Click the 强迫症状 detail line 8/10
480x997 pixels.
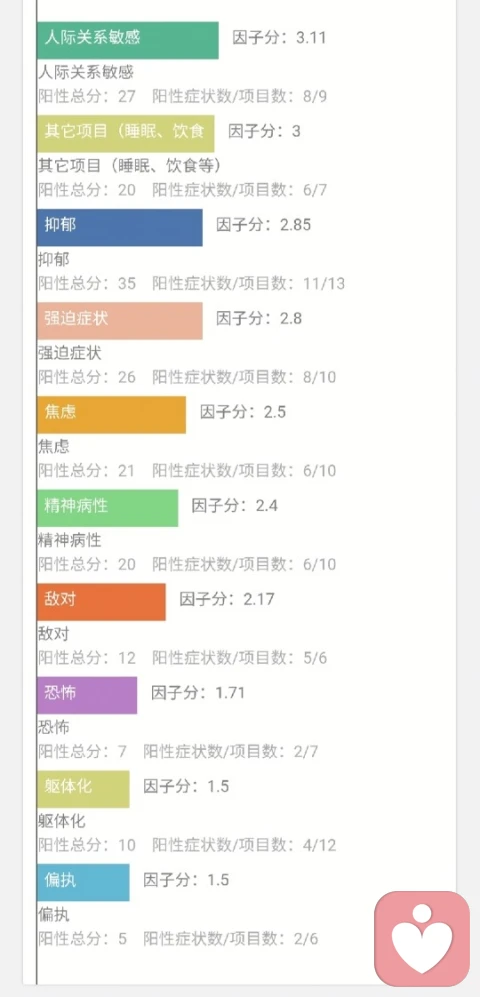tap(187, 377)
